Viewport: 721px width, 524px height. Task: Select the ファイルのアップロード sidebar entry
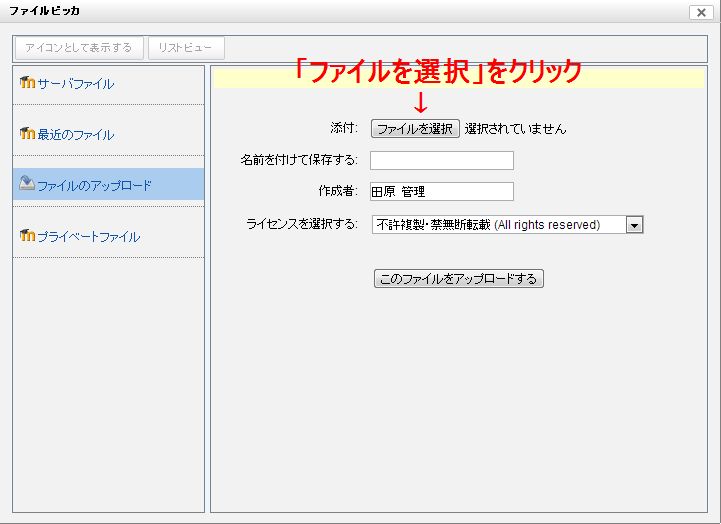coord(94,186)
